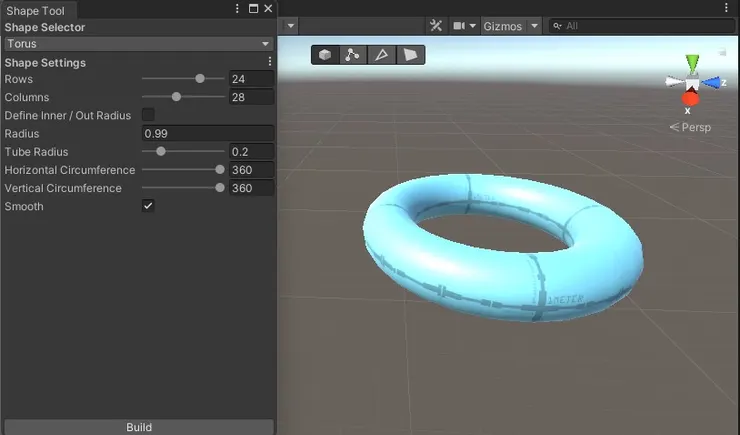Viewport: 740px width, 435px height.
Task: Open the Torus shape selector dropdown
Action: tap(139, 44)
